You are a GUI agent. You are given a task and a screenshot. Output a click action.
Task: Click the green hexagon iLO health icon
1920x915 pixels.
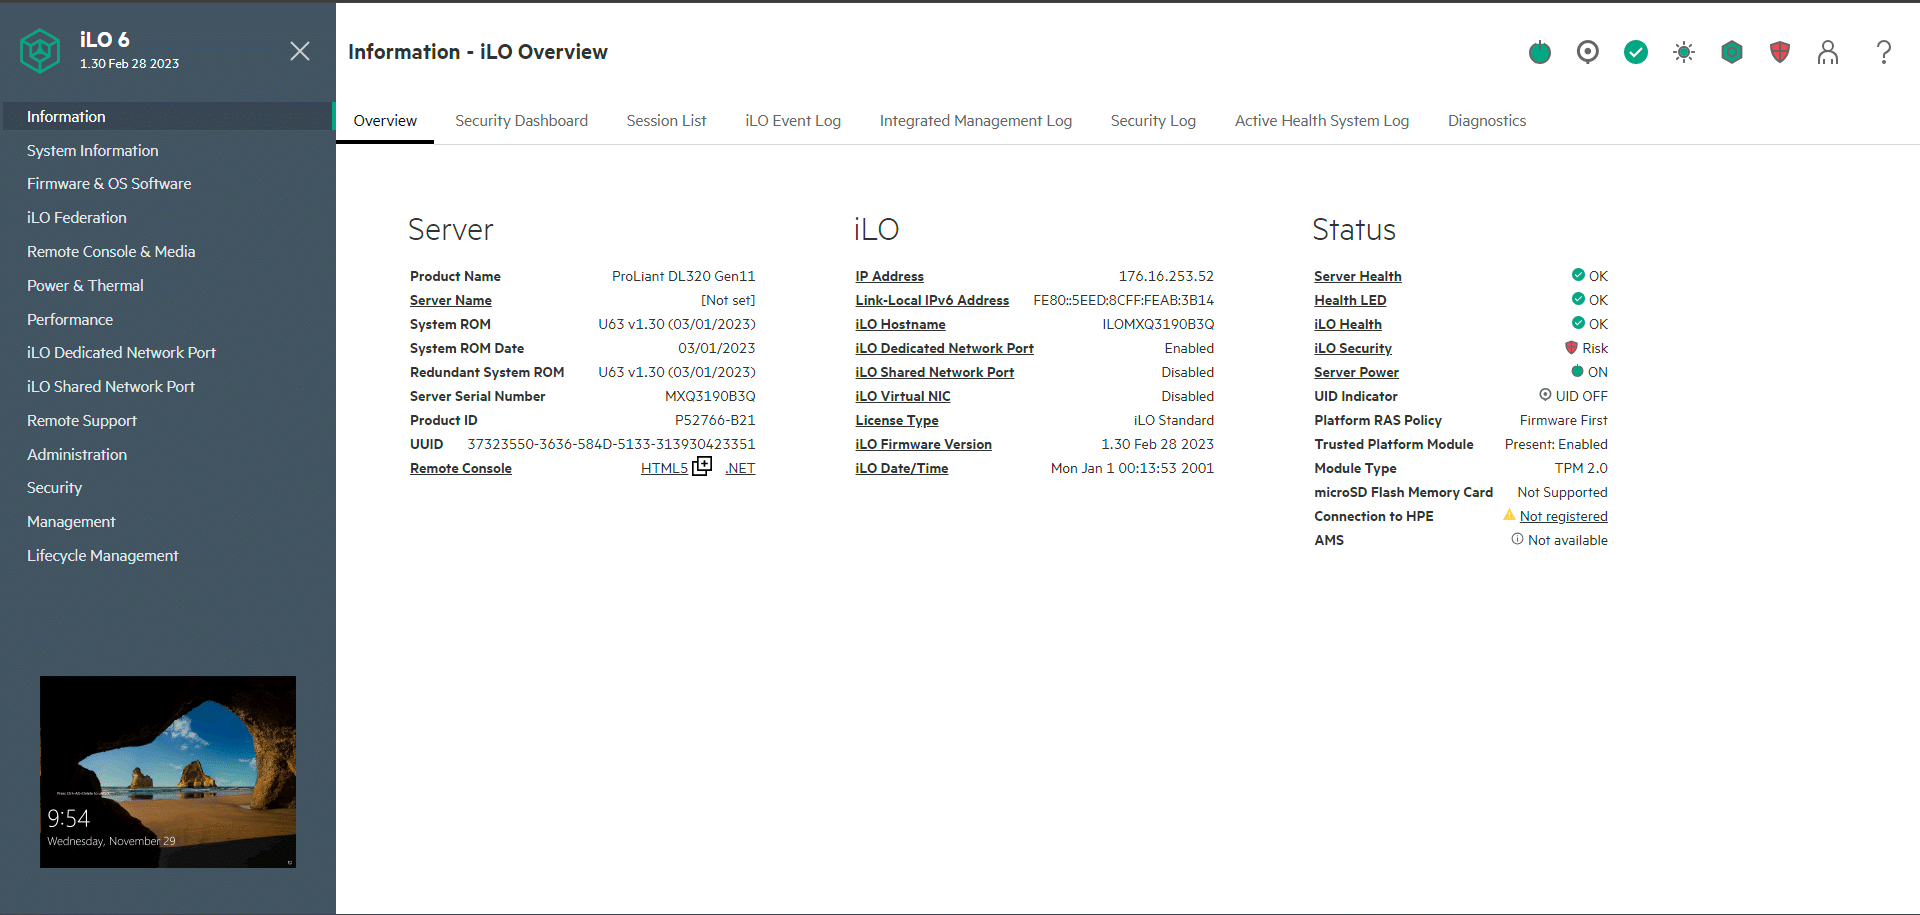pyautogui.click(x=1732, y=52)
